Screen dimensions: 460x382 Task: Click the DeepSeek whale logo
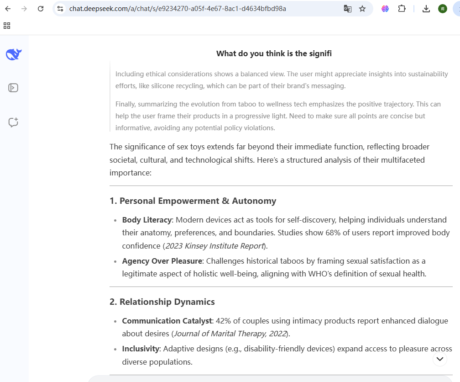coord(13,54)
